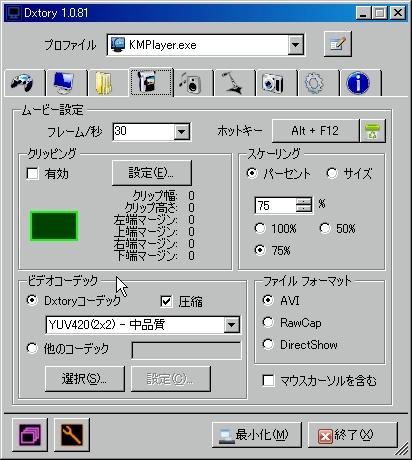Screen dimensions: 412x460
Task: Open the gear advanced settings tab
Action: [x=318, y=83]
